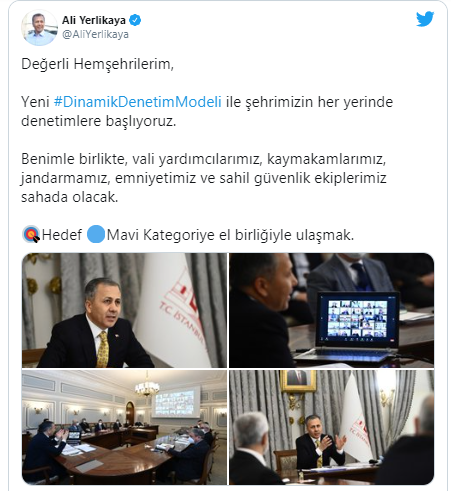
Task: Click the 'Mavi Kategoriye el birliğiyle ulaşmak' line
Action: (x=230, y=235)
